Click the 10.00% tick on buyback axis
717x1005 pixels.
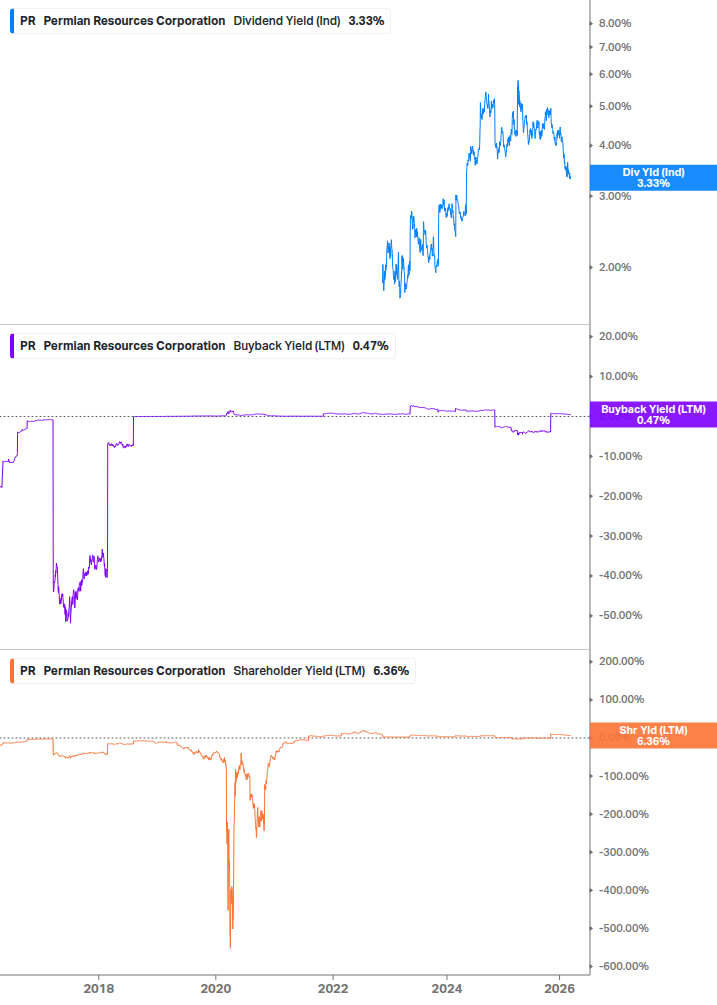coord(618,376)
